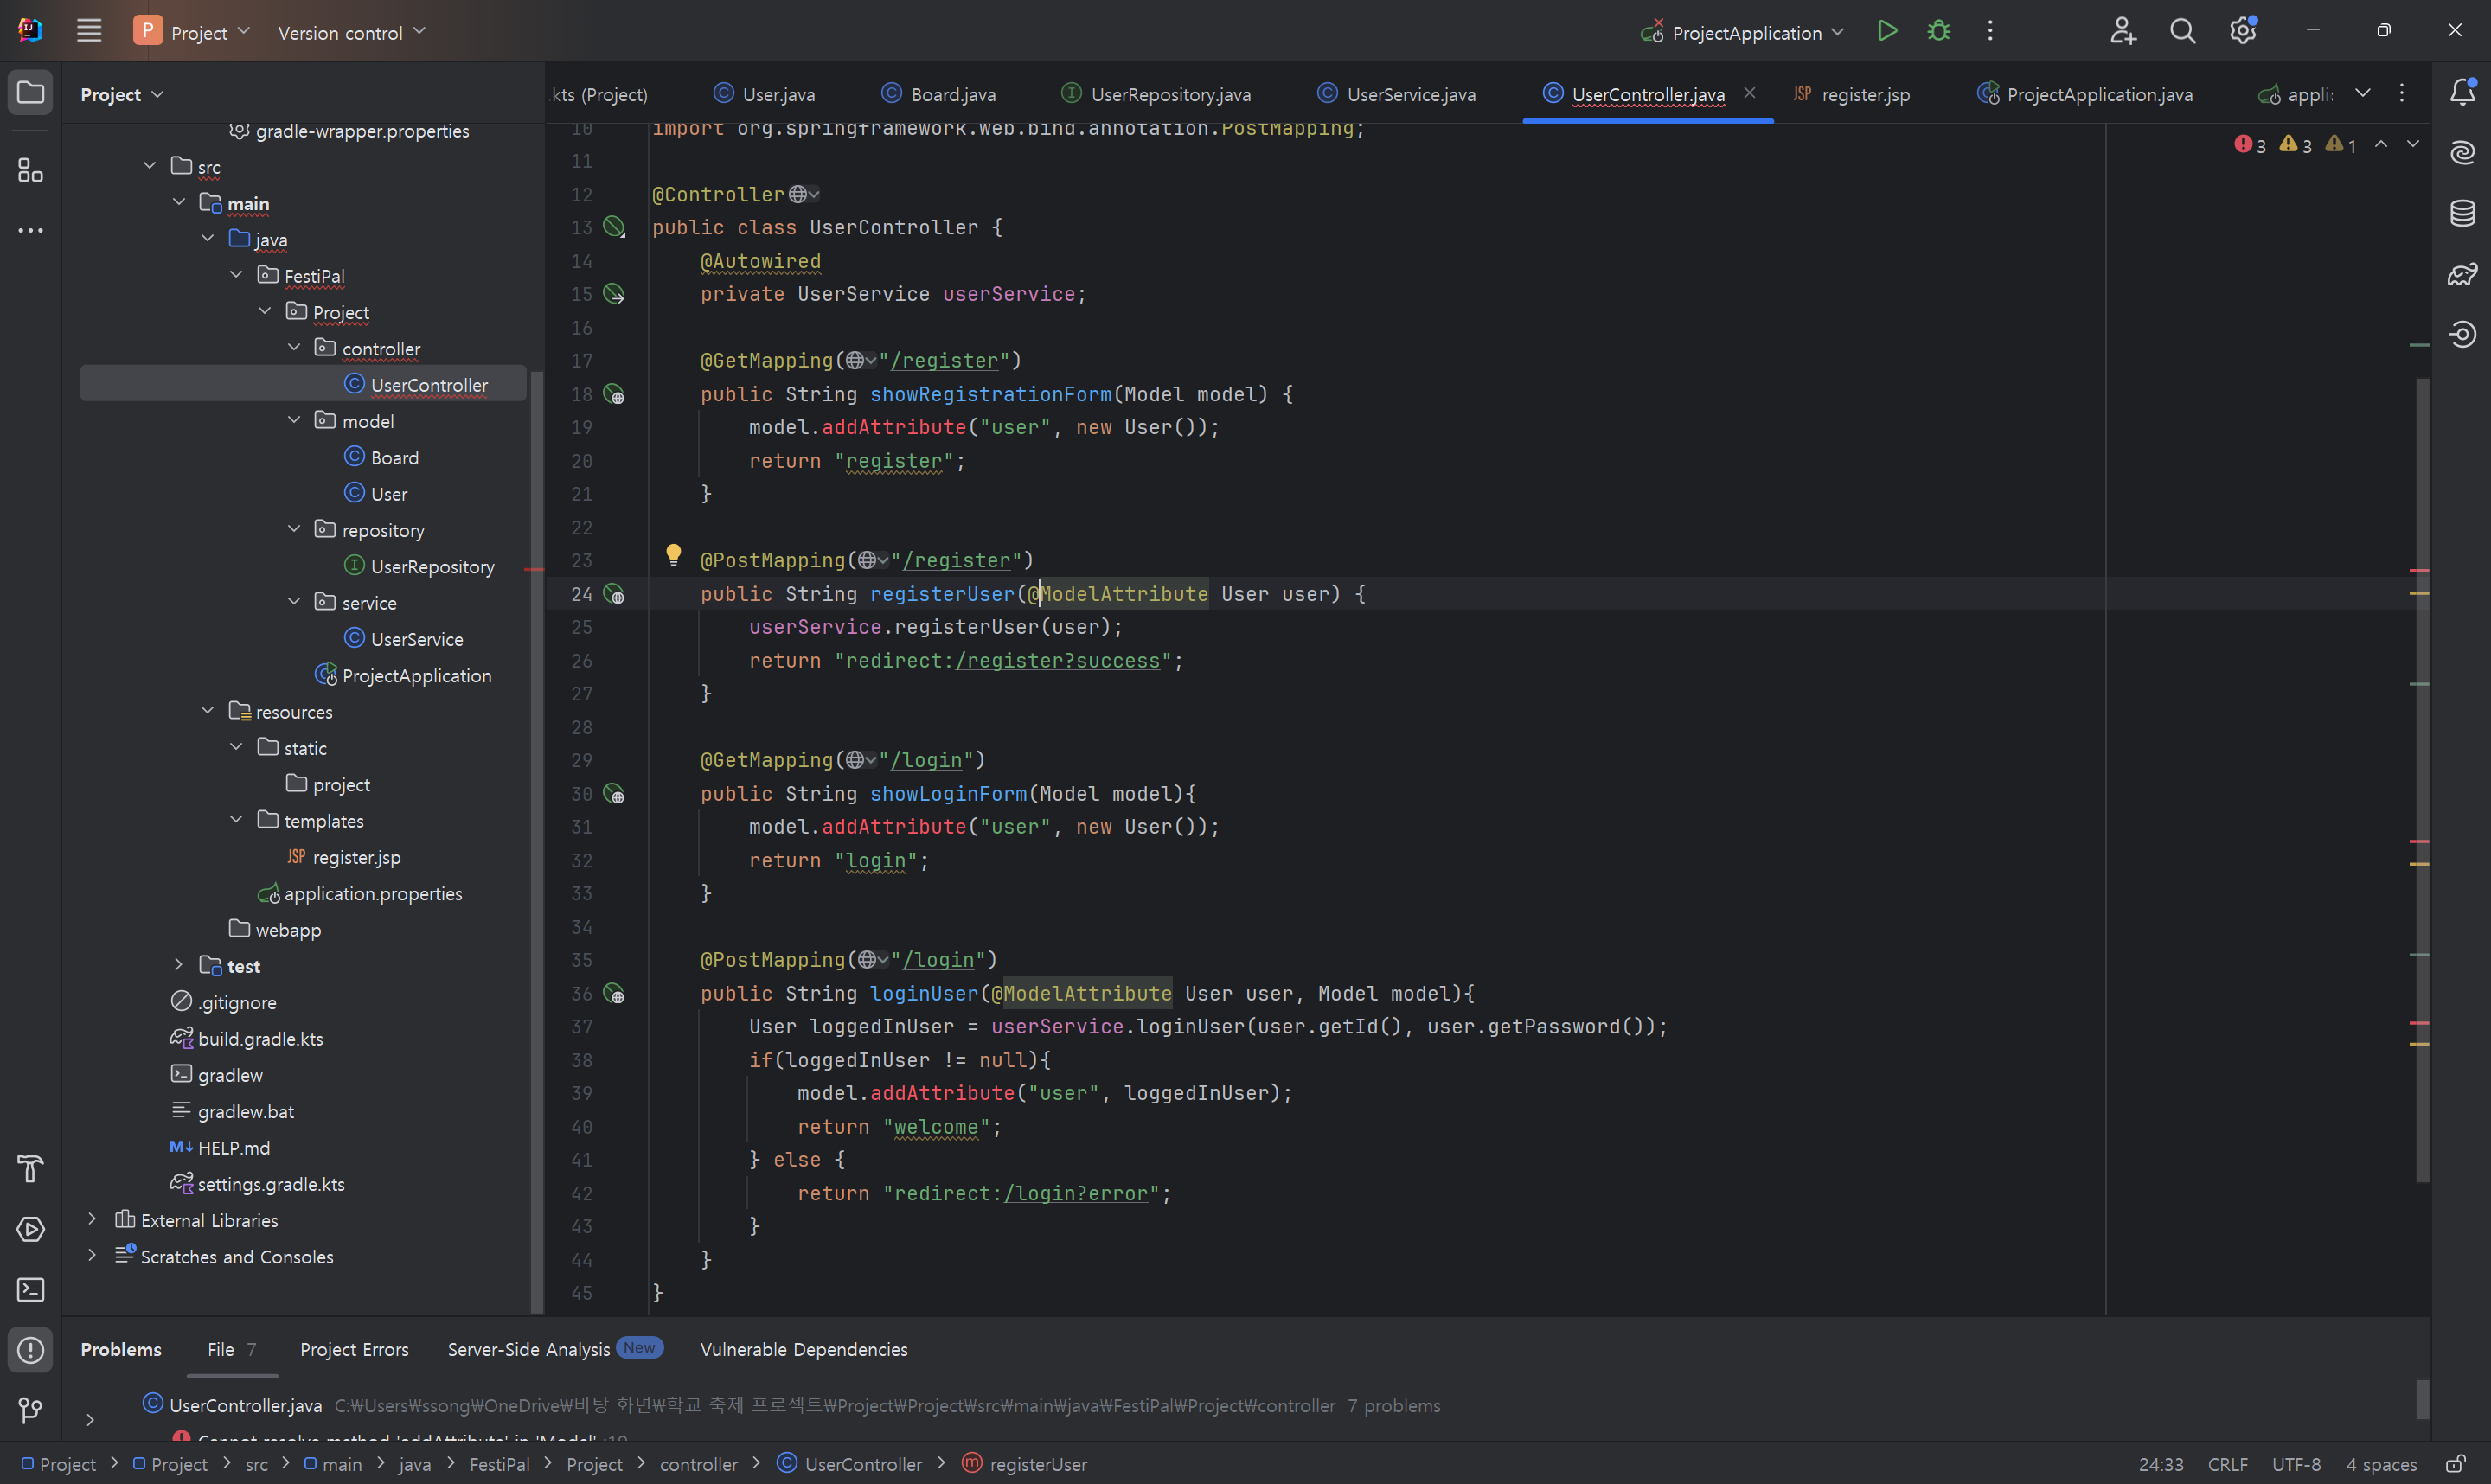Start debugging with the bug icon
The width and height of the screenshot is (2491, 1484).
click(1938, 32)
